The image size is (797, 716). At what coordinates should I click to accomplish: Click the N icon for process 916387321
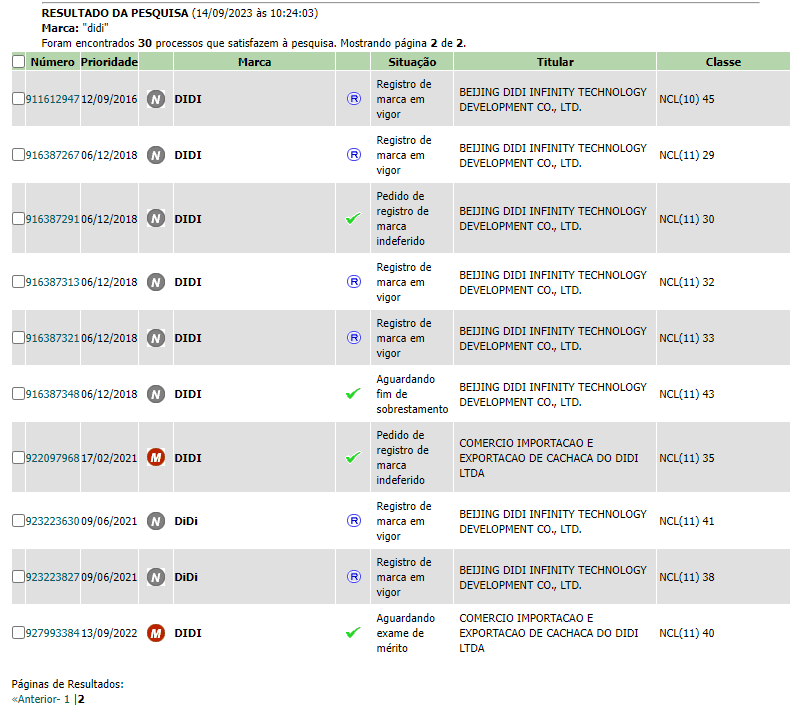[156, 338]
